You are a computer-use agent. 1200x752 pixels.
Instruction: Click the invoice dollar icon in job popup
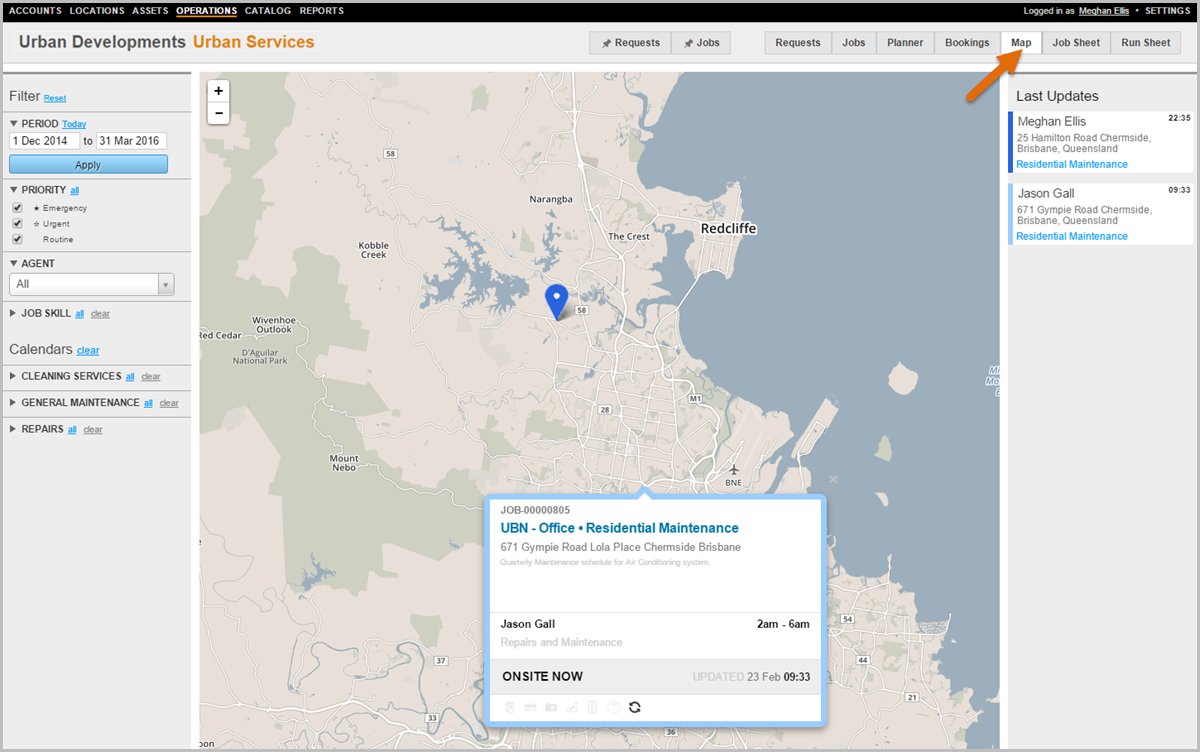point(592,708)
